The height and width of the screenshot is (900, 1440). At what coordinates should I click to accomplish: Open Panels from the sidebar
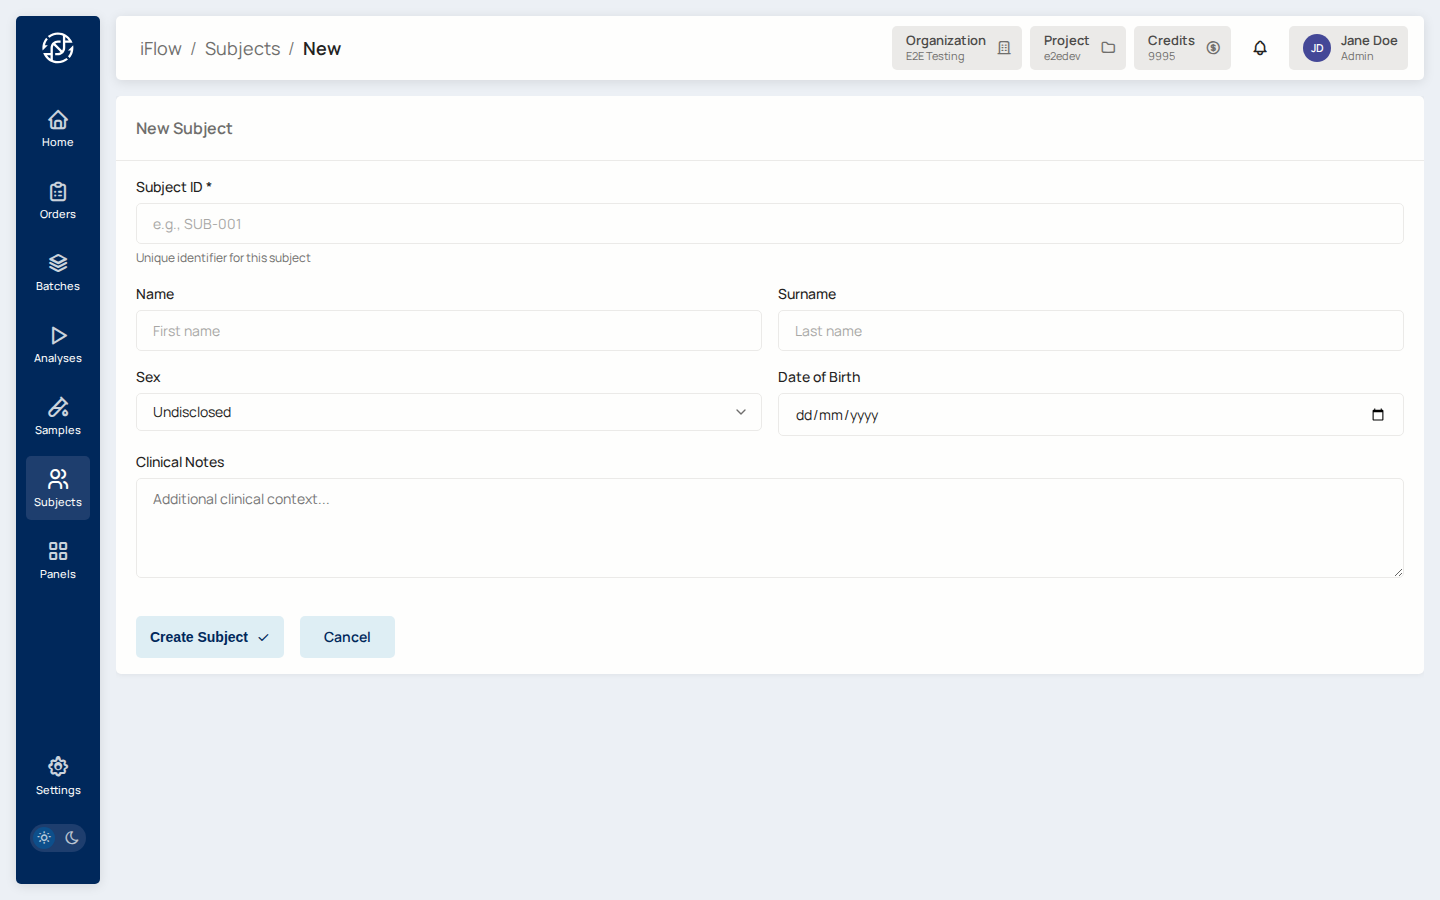pyautogui.click(x=58, y=560)
